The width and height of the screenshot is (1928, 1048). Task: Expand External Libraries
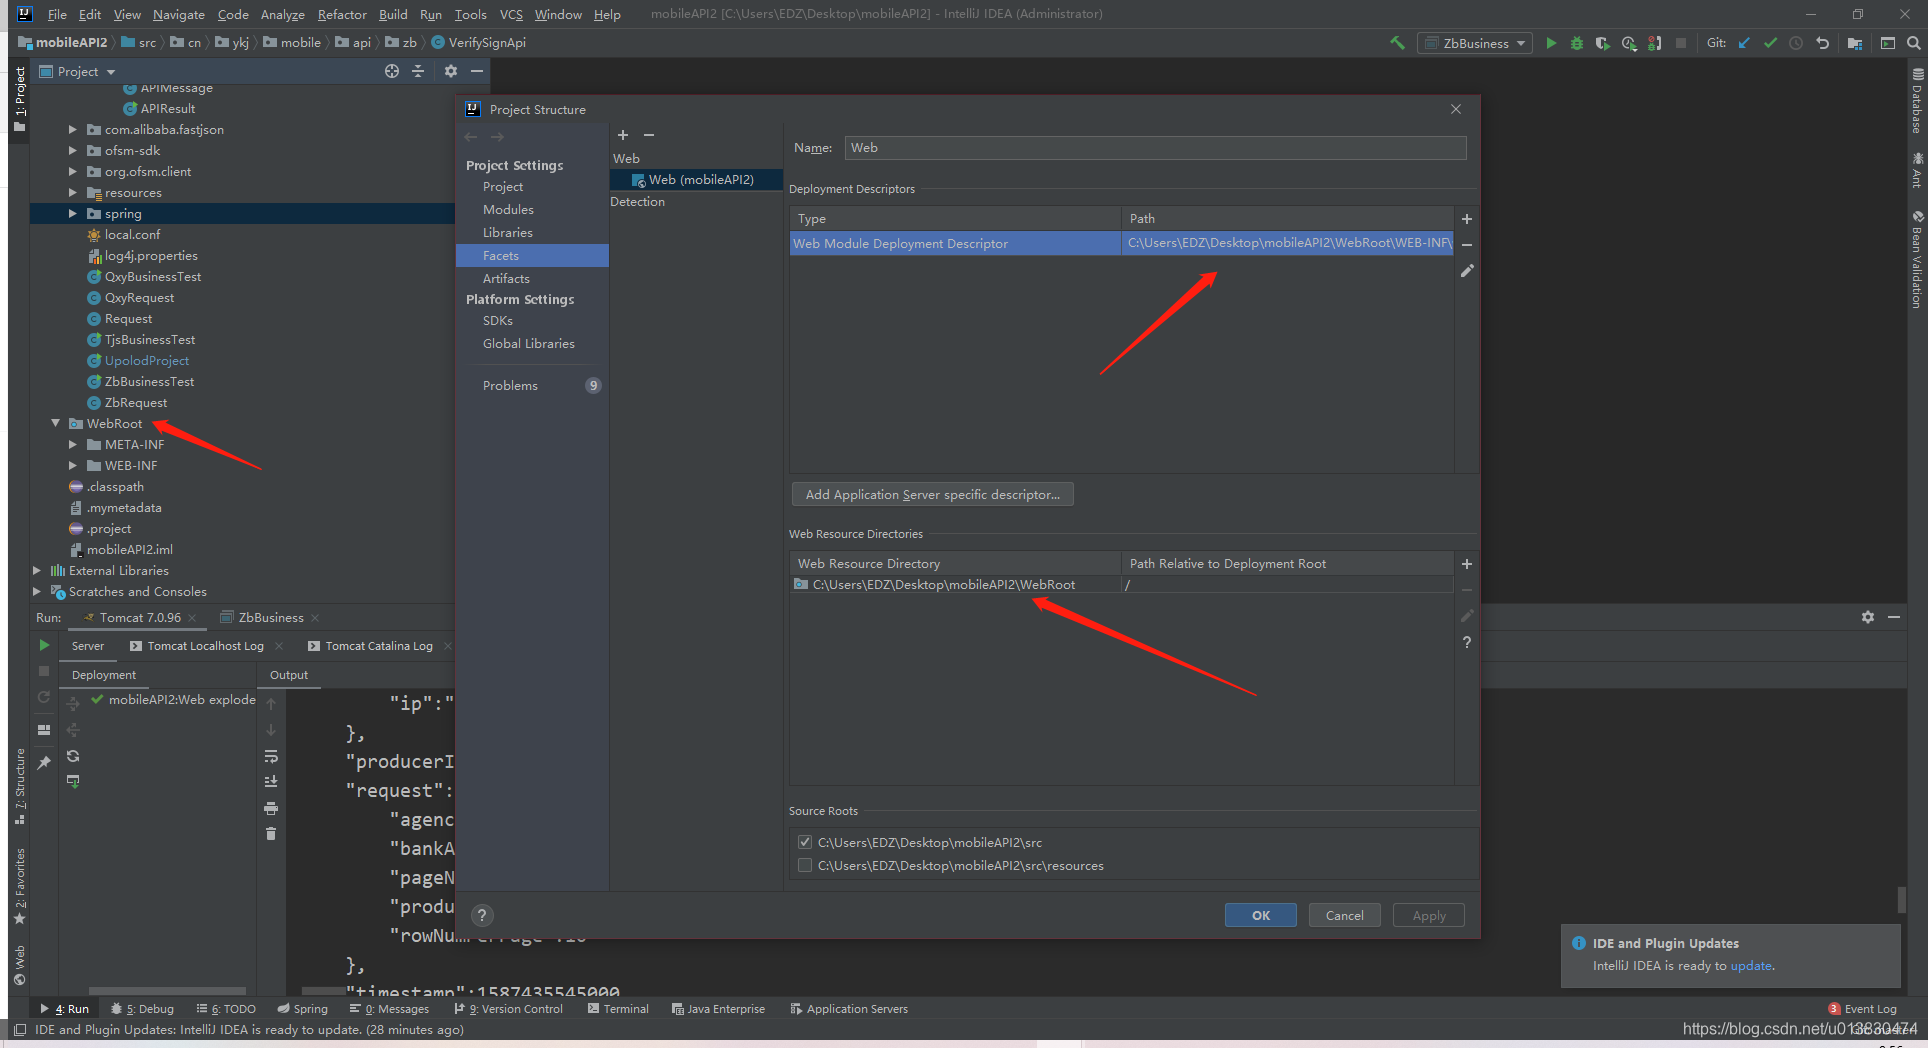tap(37, 571)
